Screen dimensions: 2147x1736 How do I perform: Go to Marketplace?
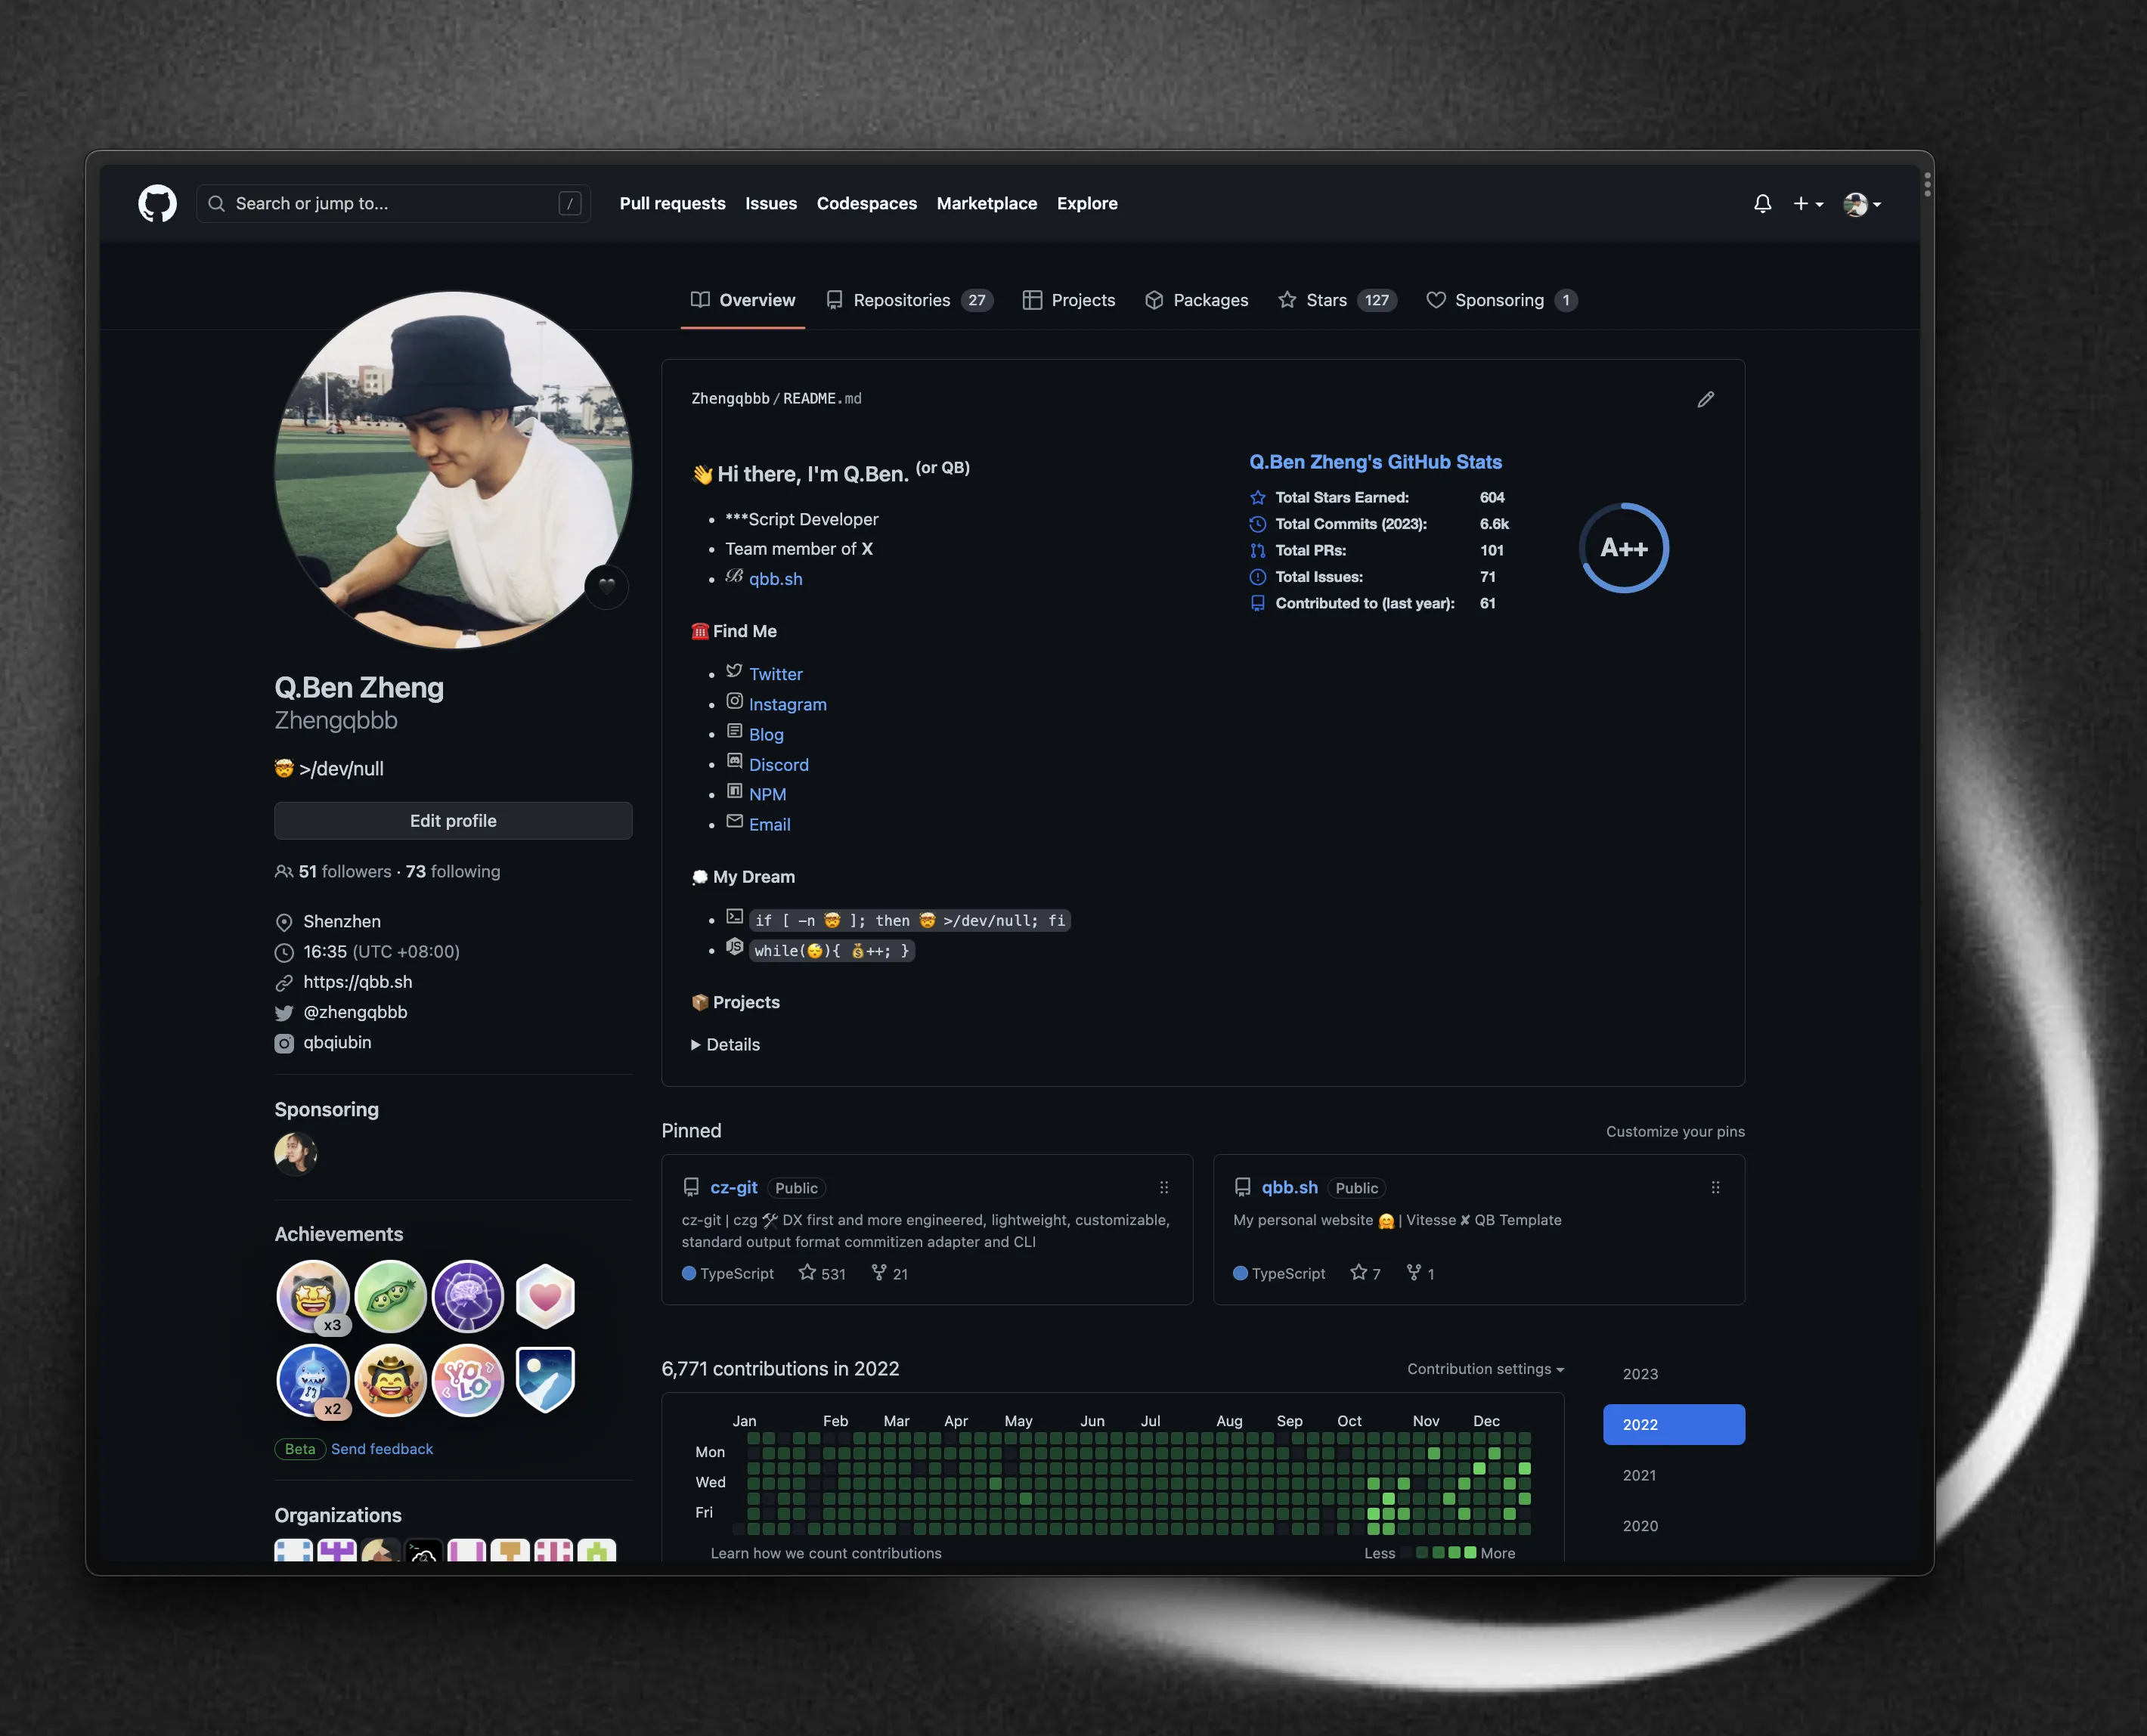[986, 204]
